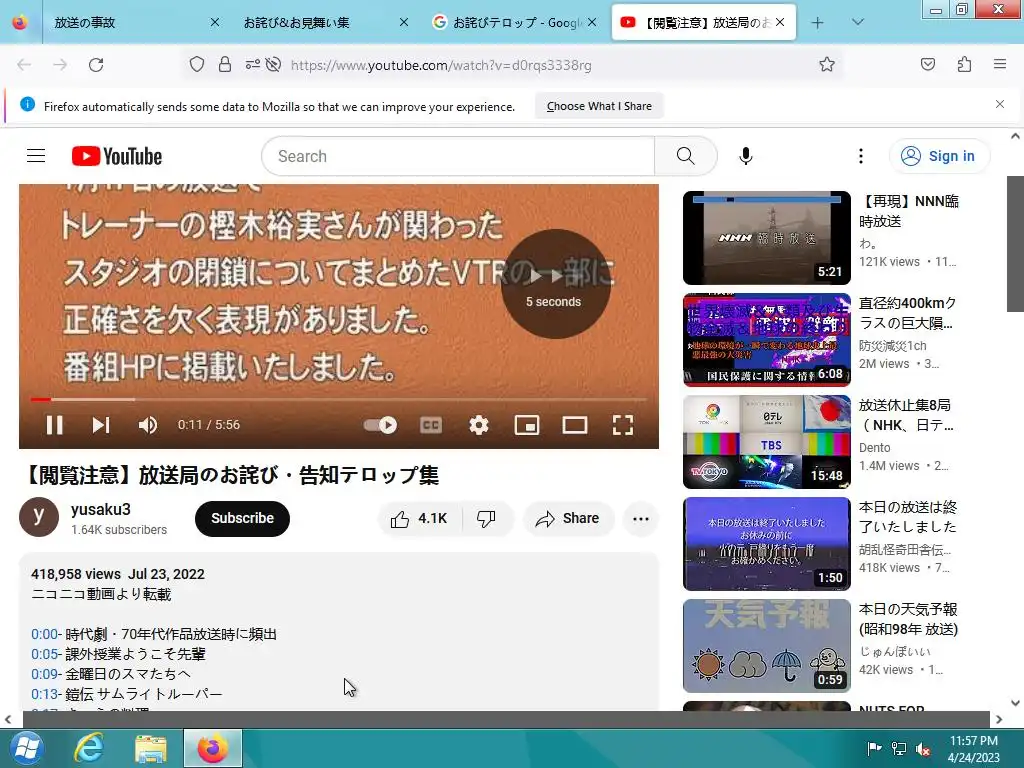Open YouTube settings three-dot menu
The height and width of the screenshot is (768, 1024).
click(x=861, y=156)
